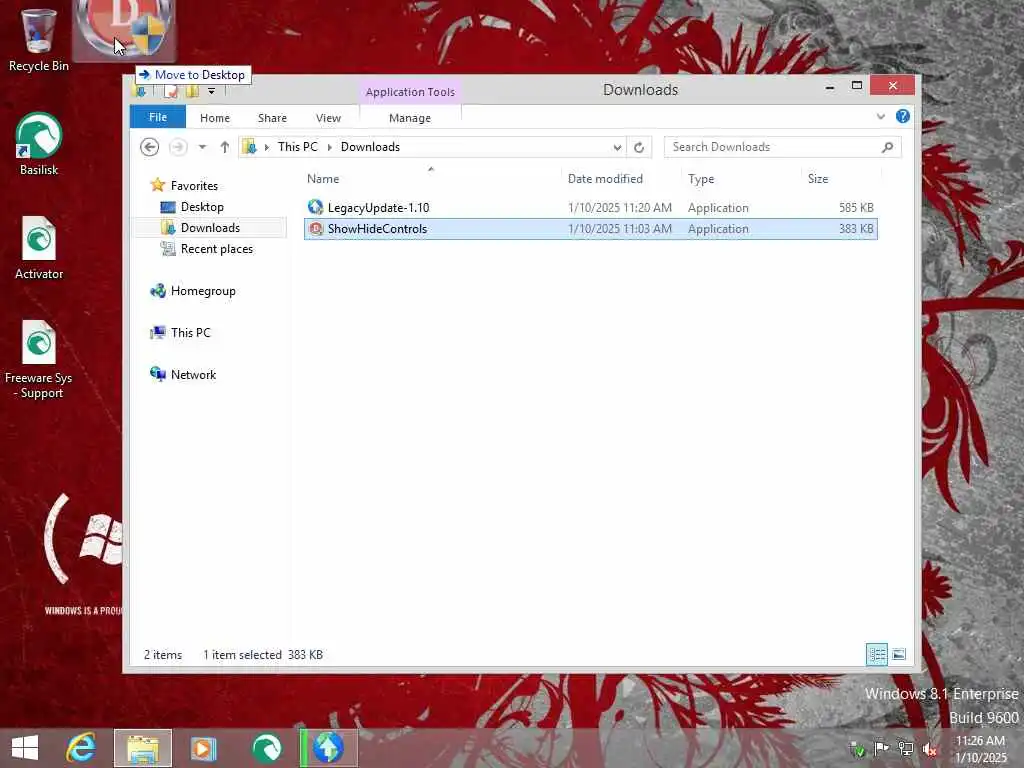This screenshot has width=1024, height=768.
Task: Click the 1/10/2025 11:20 AM date cell
Action: 620,208
